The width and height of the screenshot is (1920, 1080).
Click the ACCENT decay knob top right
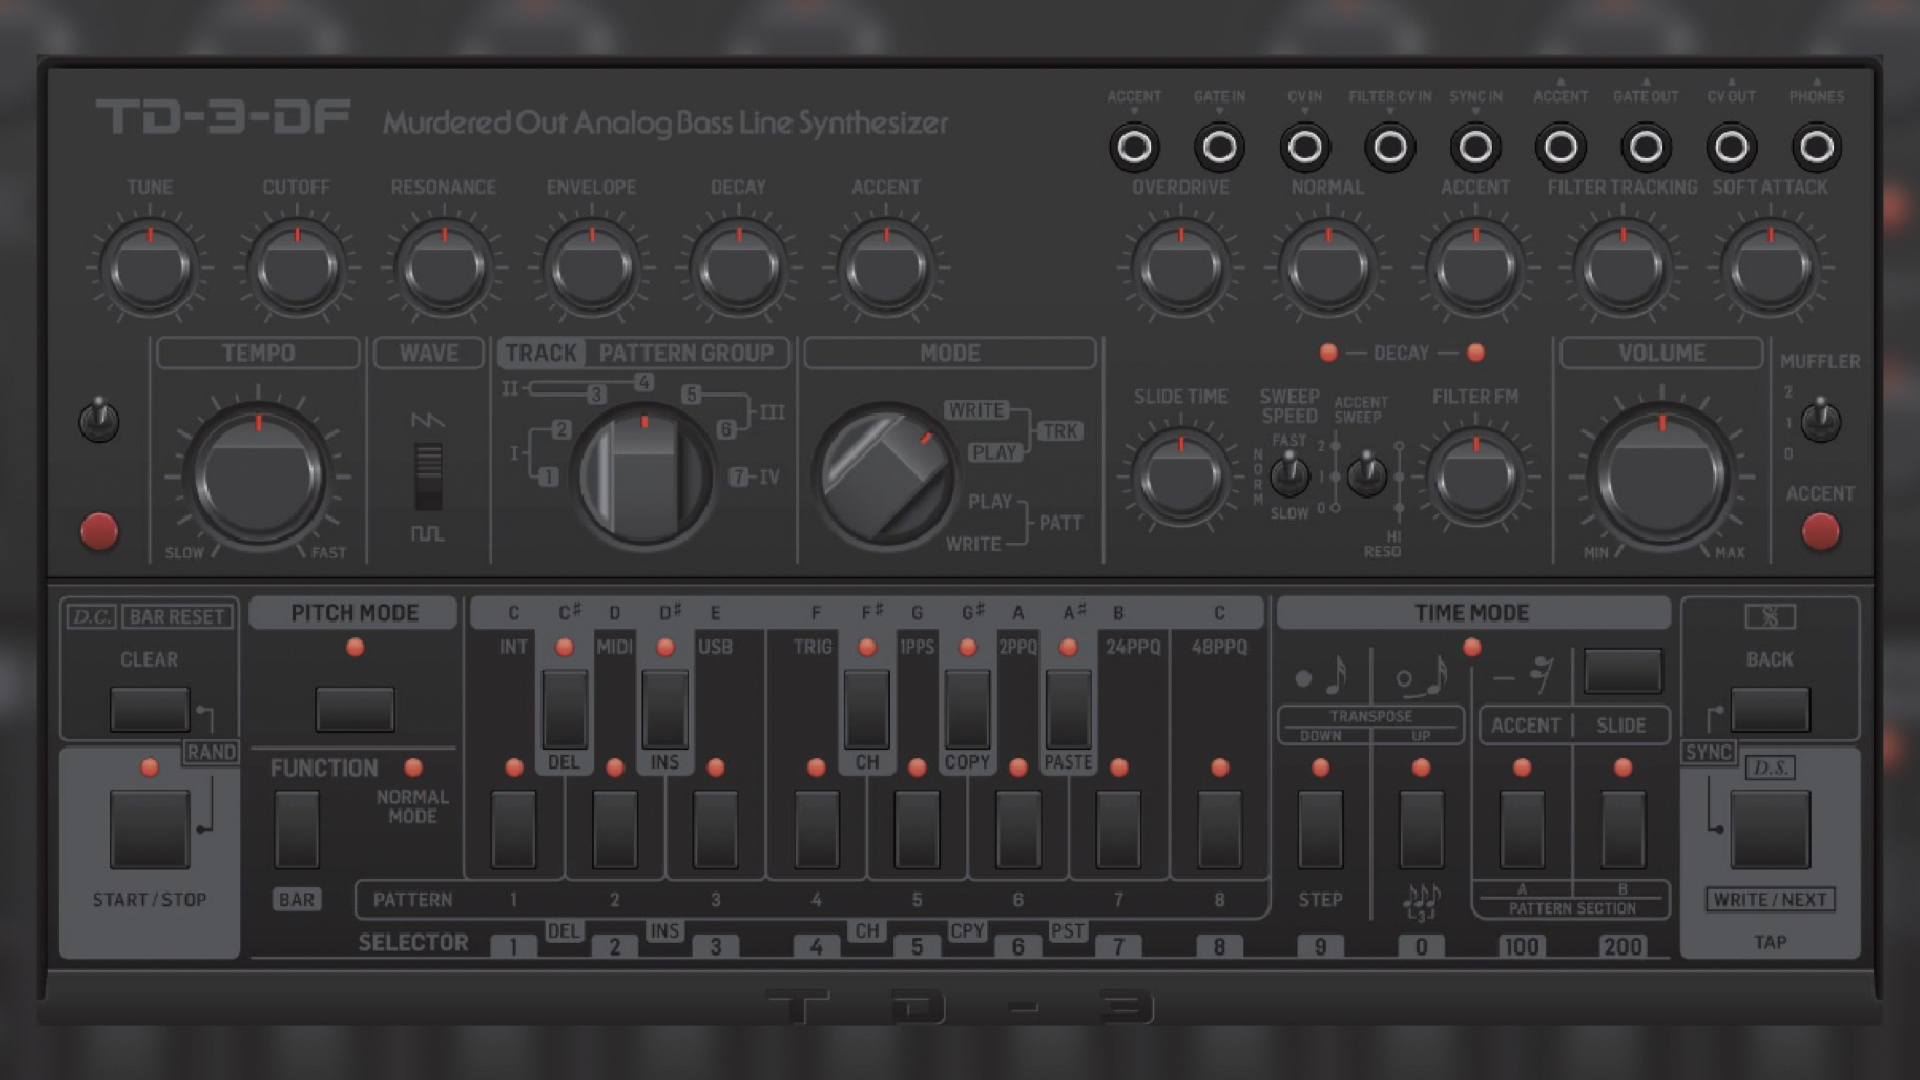[x=1475, y=267]
